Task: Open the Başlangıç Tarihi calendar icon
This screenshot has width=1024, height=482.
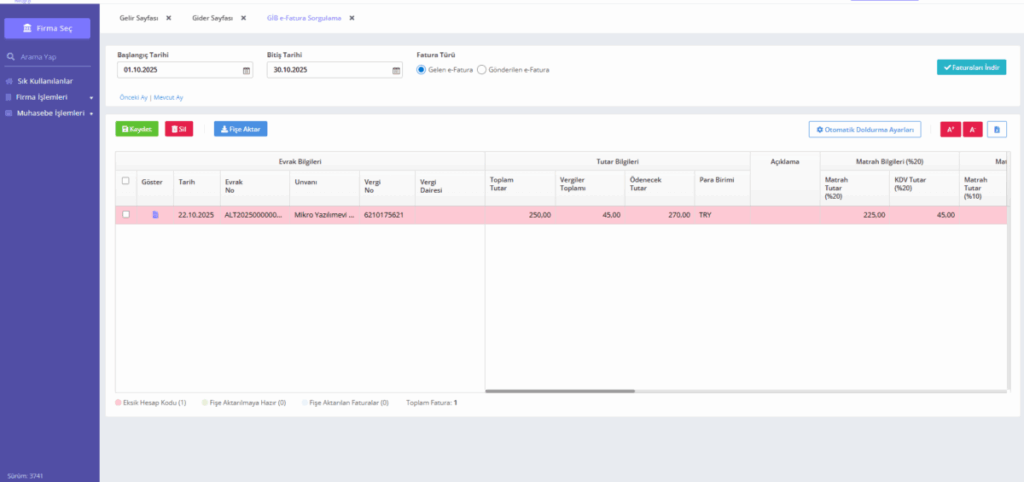Action: (x=246, y=71)
